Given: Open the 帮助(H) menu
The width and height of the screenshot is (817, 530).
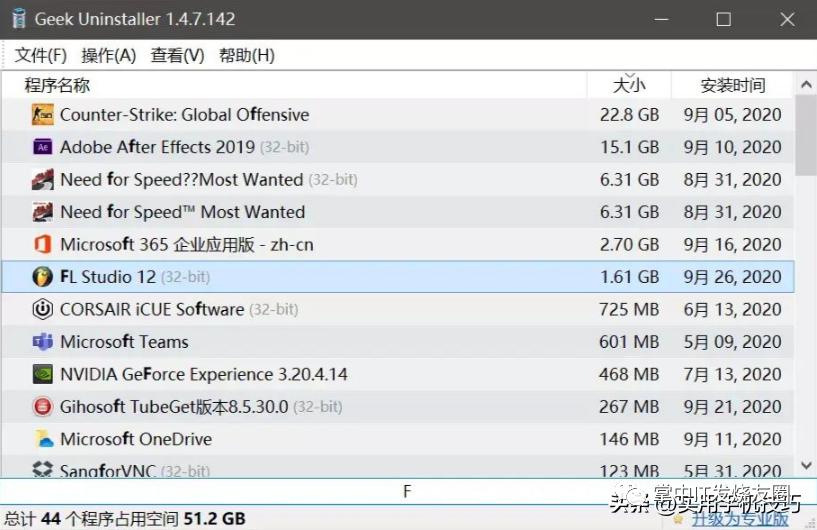Looking at the screenshot, I should (x=246, y=55).
